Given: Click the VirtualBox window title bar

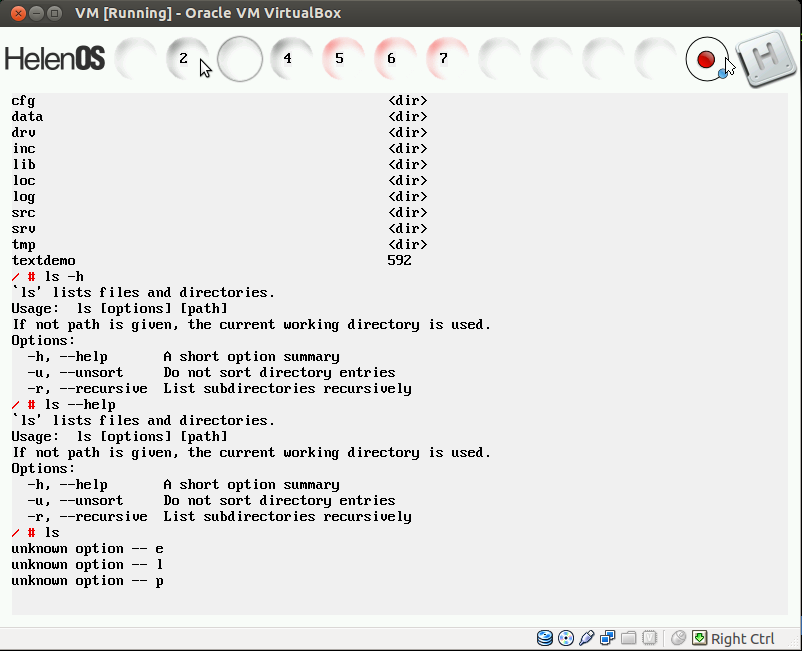Looking at the screenshot, I should [400, 13].
